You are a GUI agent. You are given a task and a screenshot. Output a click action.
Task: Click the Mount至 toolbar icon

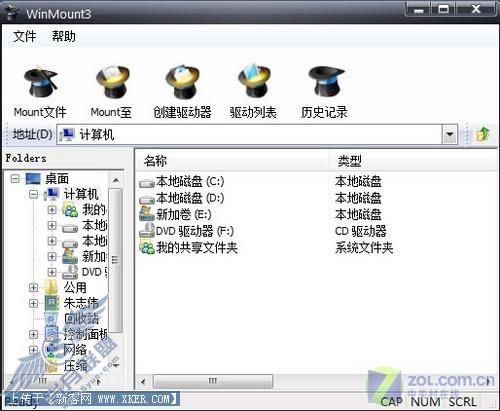tap(112, 82)
